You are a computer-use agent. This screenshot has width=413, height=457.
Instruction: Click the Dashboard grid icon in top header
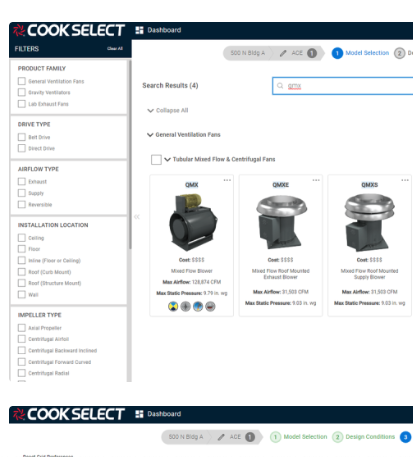[139, 30]
